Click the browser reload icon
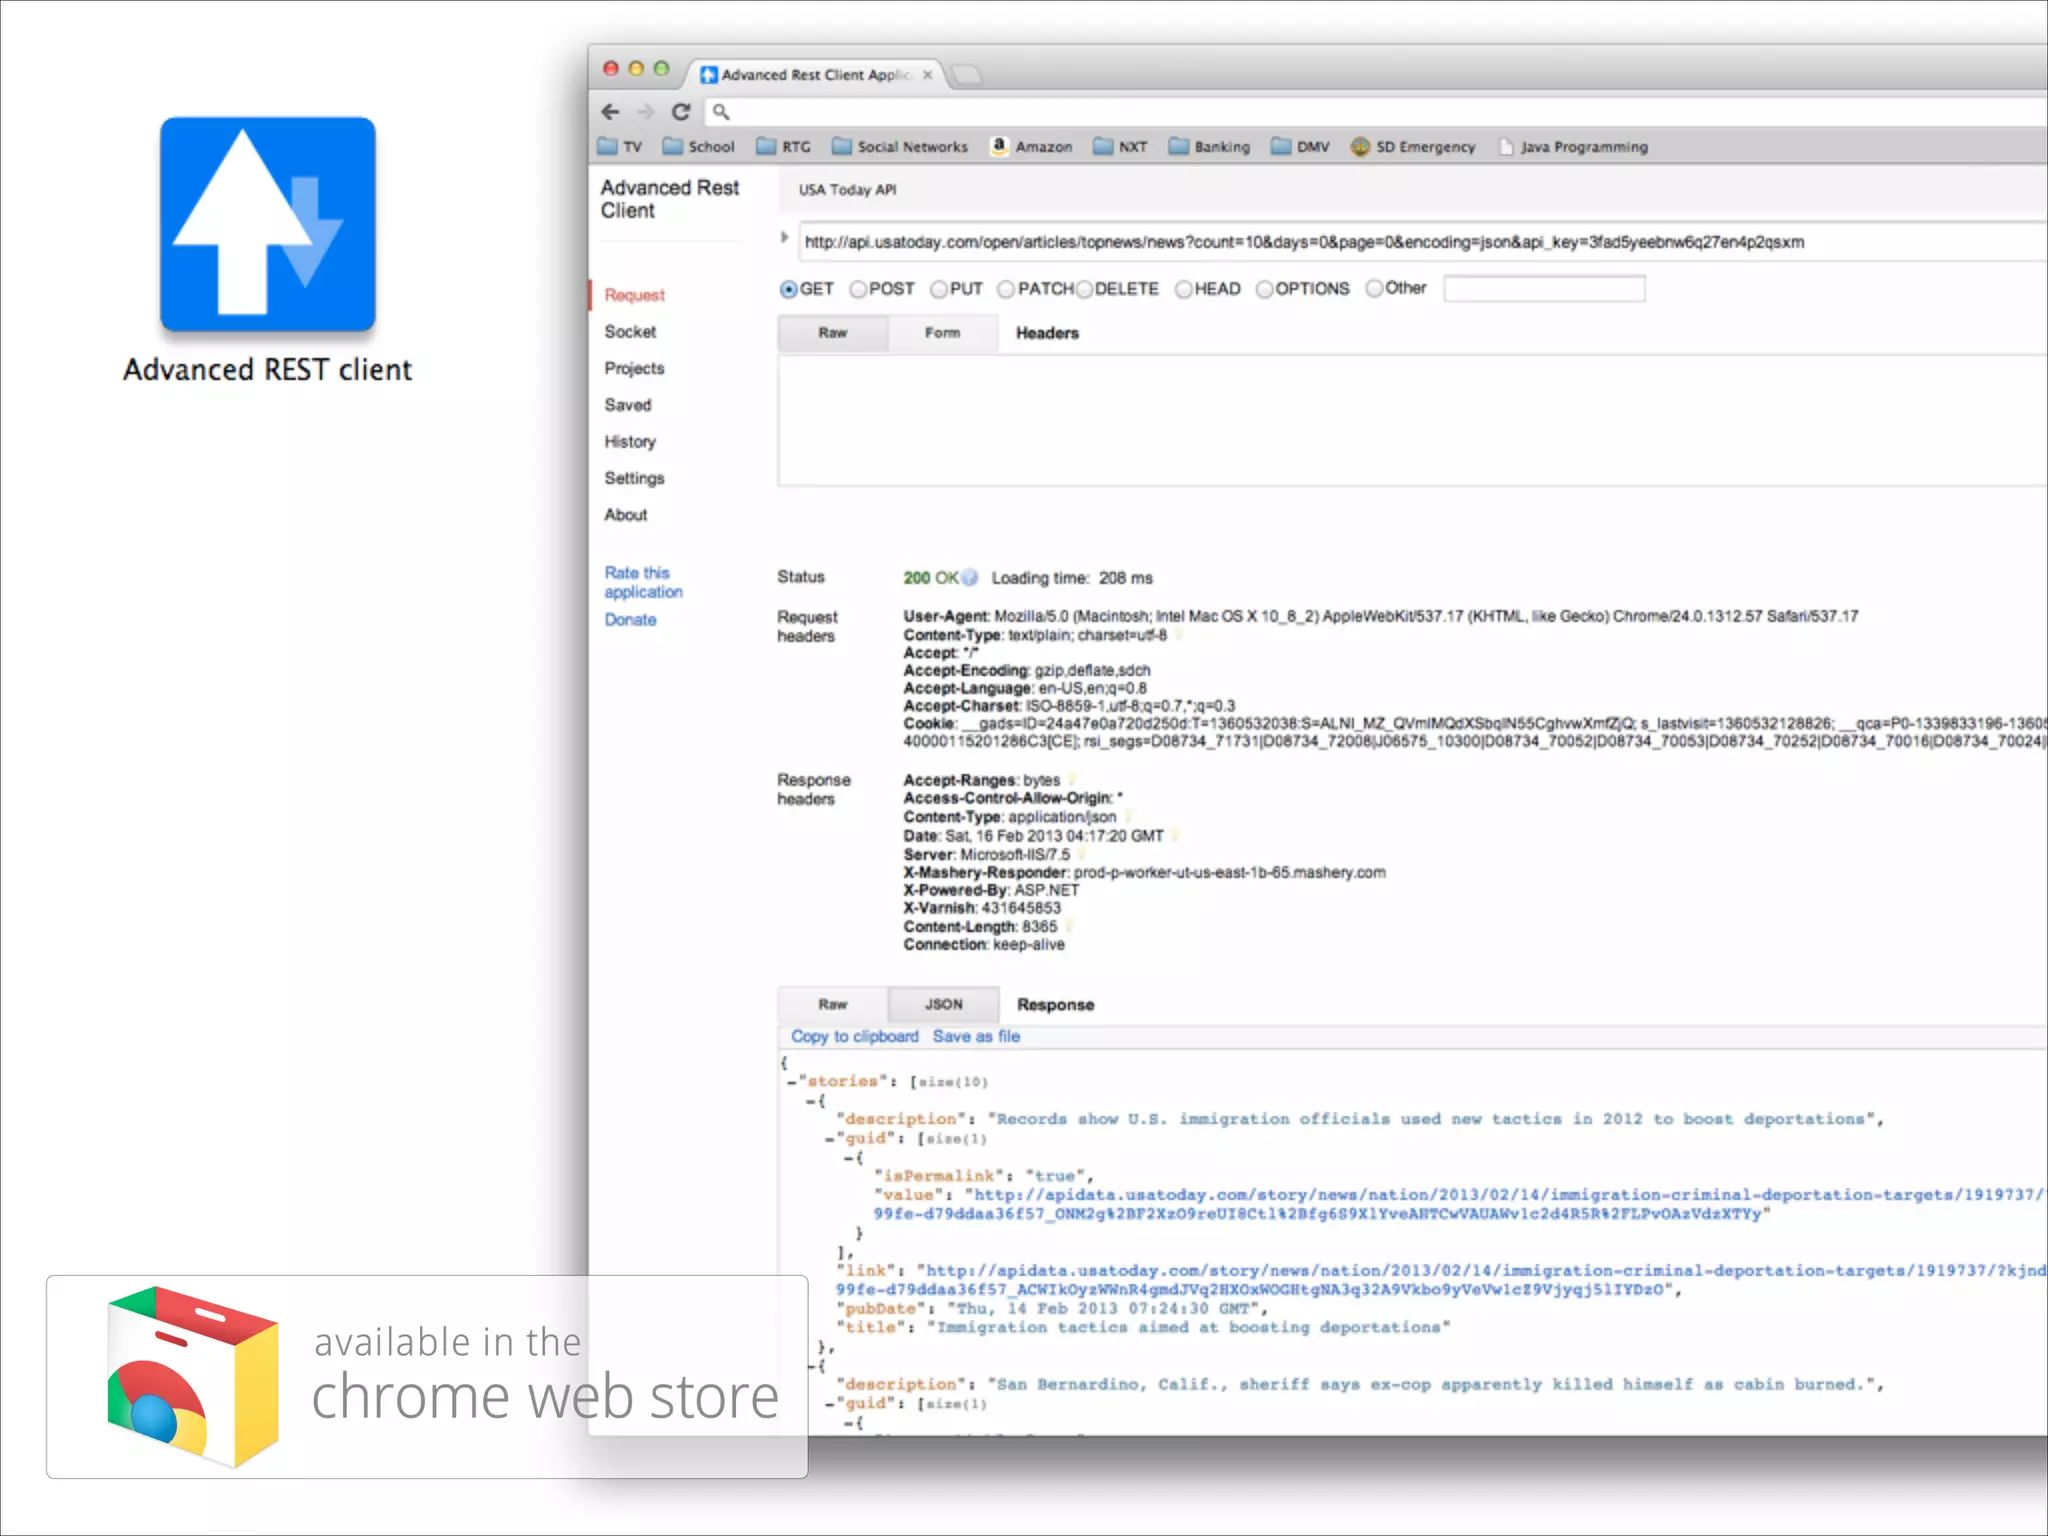Viewport: 2048px width, 1536px height. click(681, 112)
